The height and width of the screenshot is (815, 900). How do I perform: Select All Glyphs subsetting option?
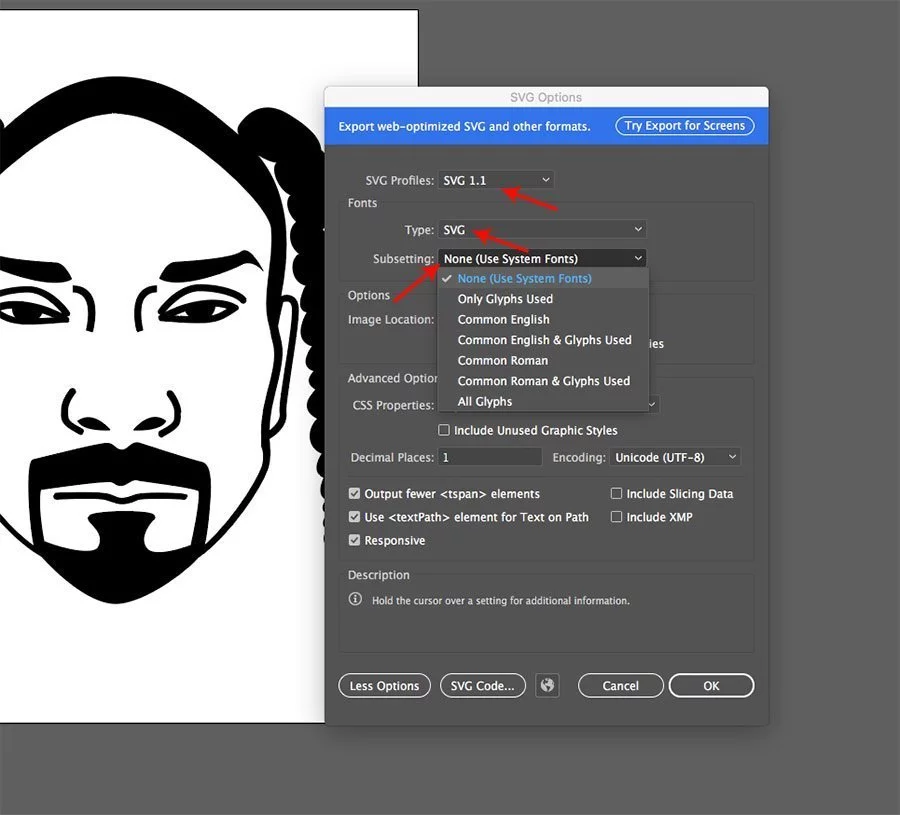coord(485,402)
